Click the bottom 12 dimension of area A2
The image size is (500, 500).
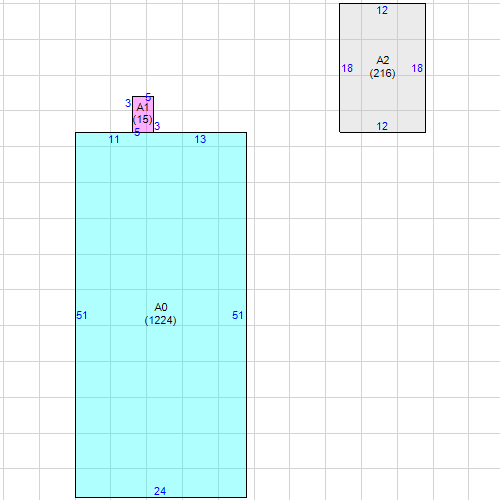(x=382, y=126)
